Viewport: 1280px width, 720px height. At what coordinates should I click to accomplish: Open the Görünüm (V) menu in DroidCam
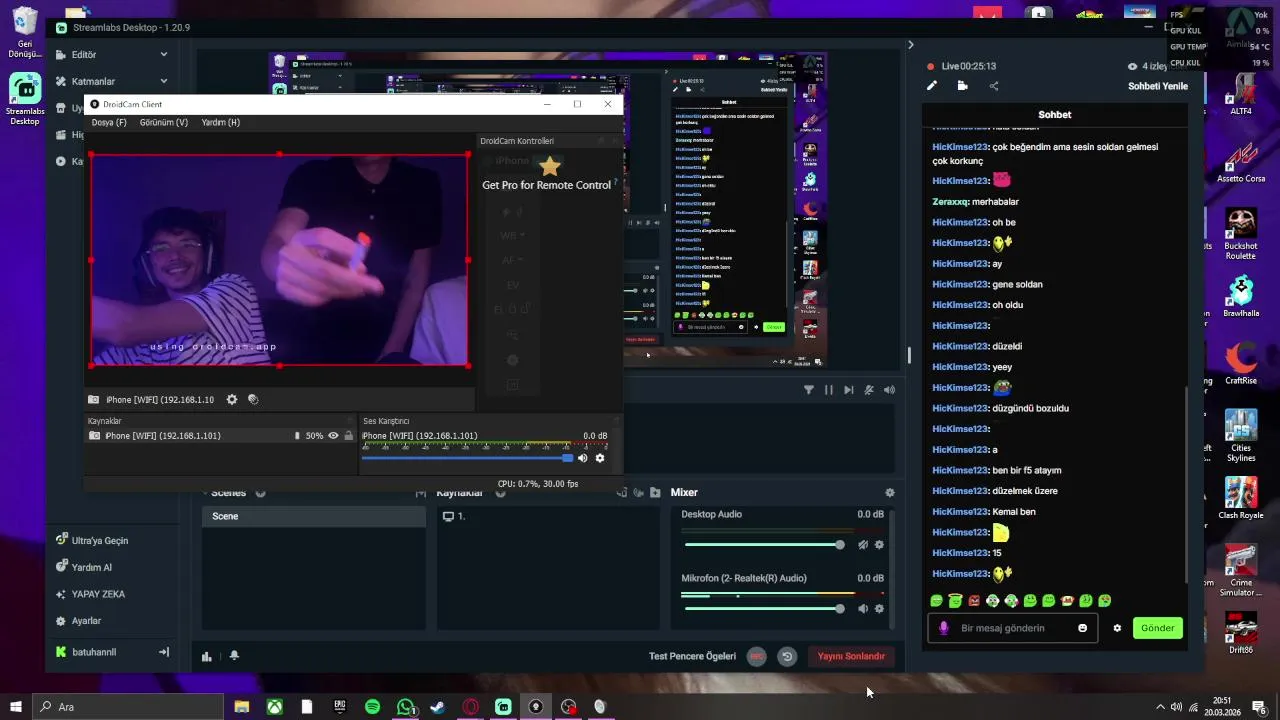click(164, 122)
